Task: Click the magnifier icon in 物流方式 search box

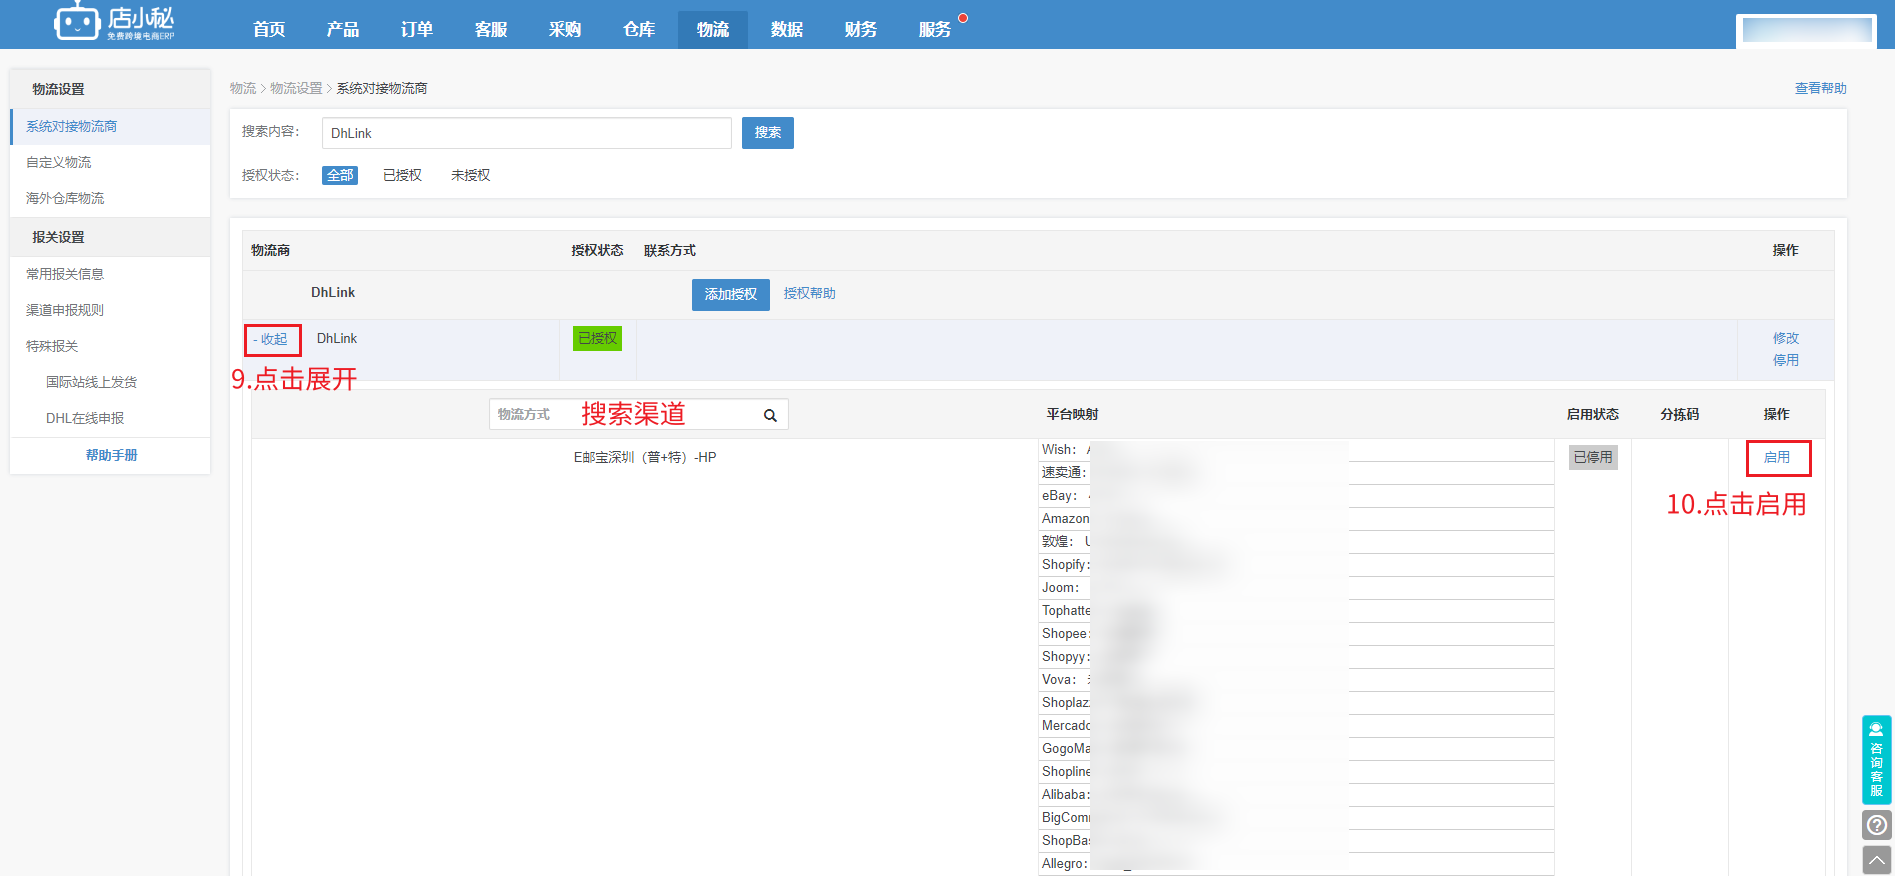Action: [770, 416]
